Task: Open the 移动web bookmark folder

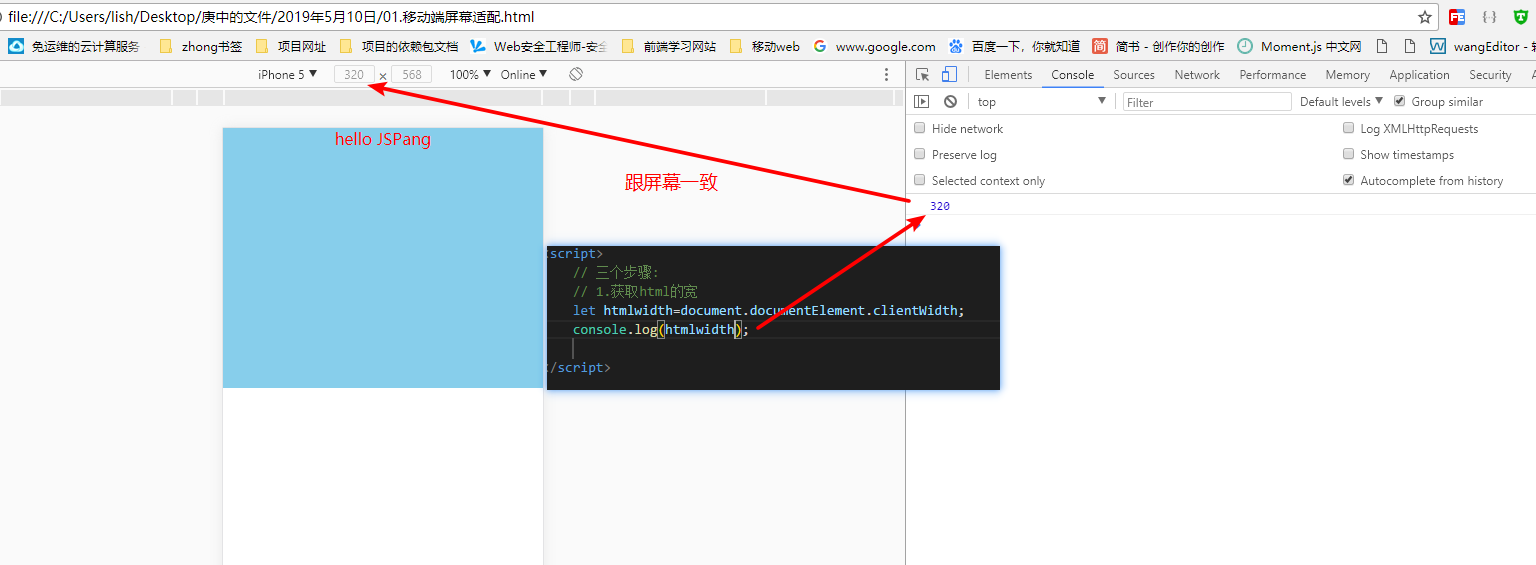Action: pyautogui.click(x=765, y=46)
